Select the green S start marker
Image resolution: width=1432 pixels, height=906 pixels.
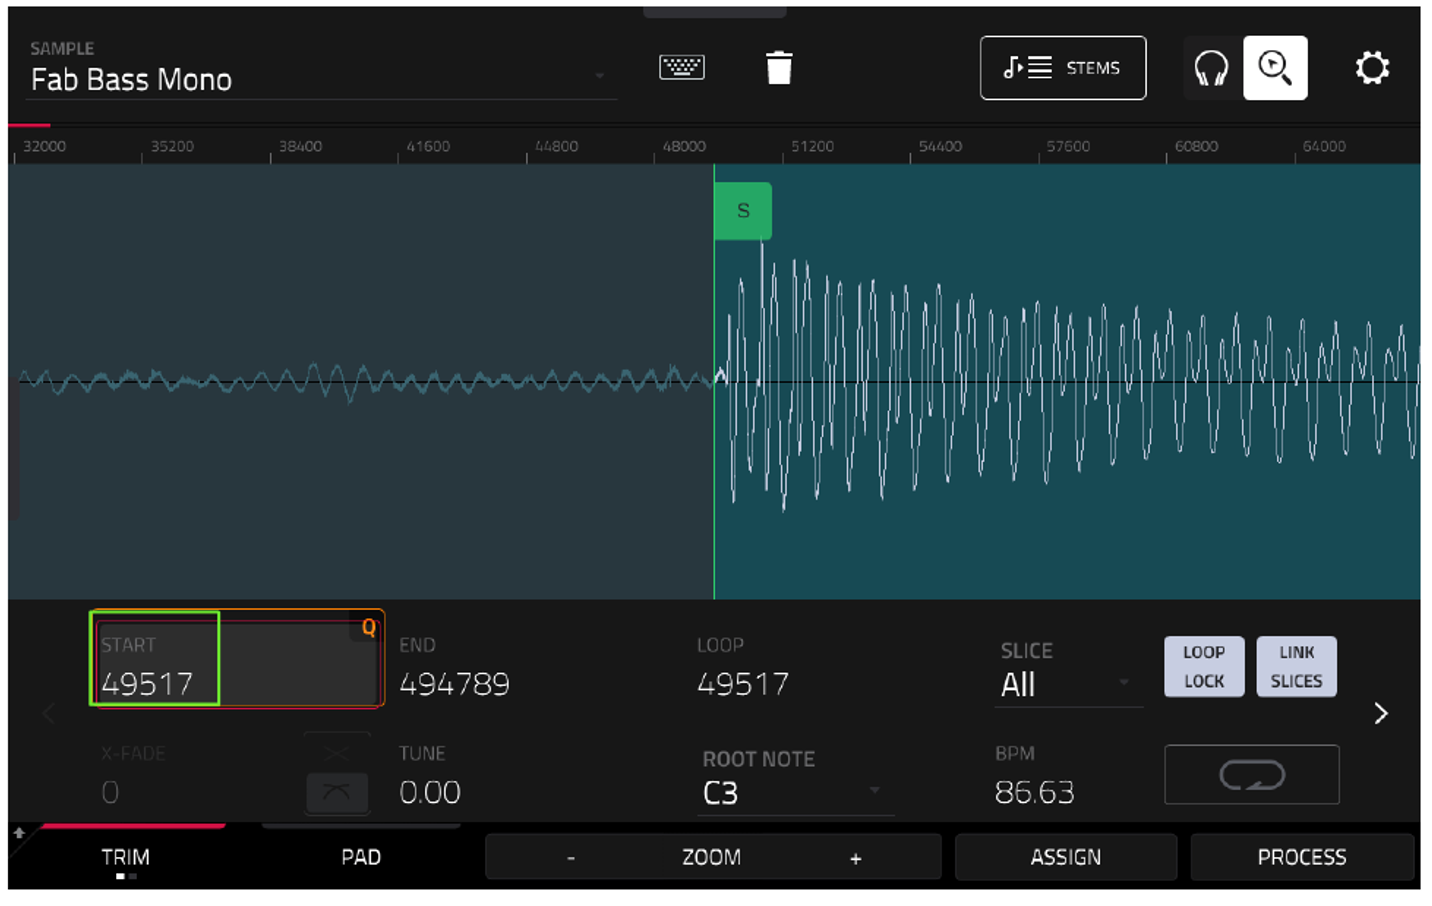[742, 210]
